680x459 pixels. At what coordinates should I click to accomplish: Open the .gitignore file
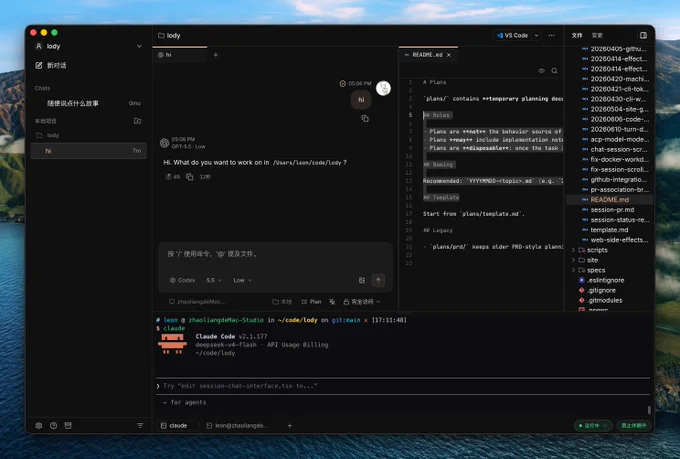pos(597,290)
